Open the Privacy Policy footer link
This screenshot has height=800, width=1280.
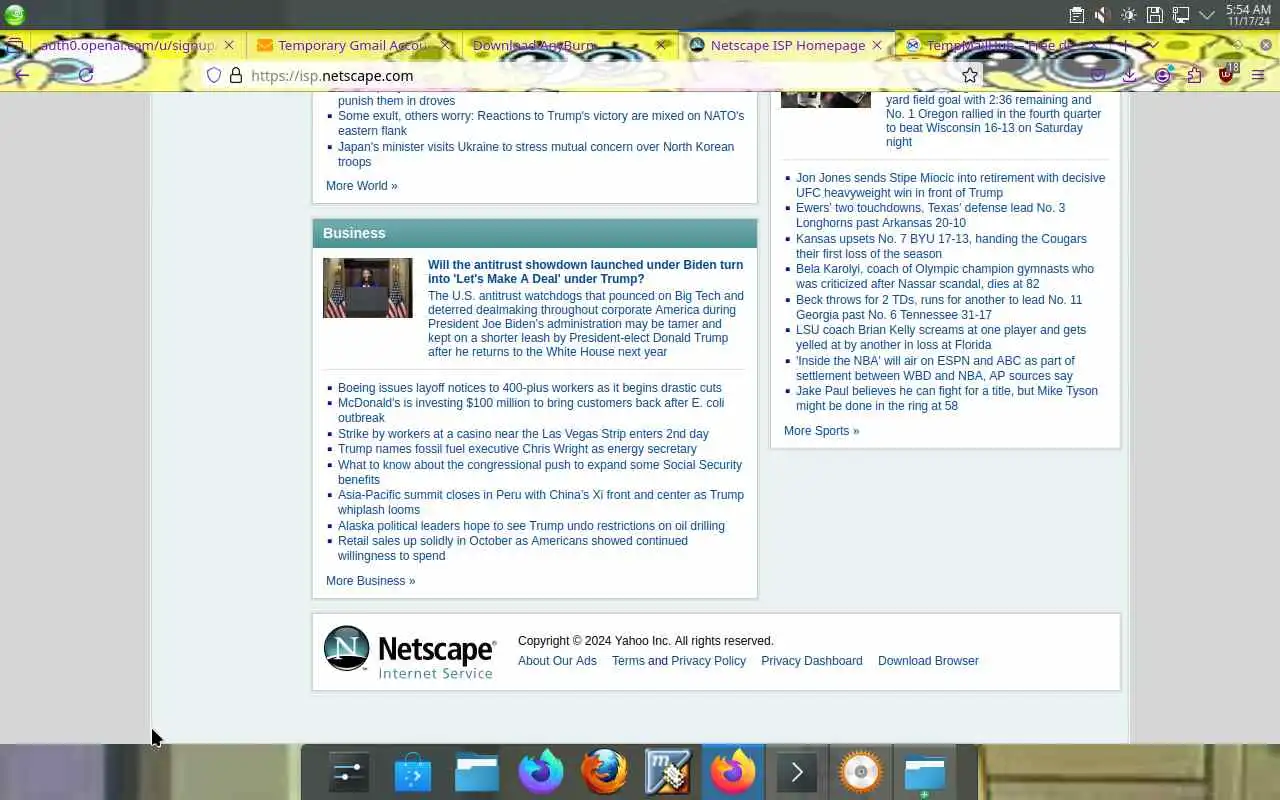click(708, 660)
